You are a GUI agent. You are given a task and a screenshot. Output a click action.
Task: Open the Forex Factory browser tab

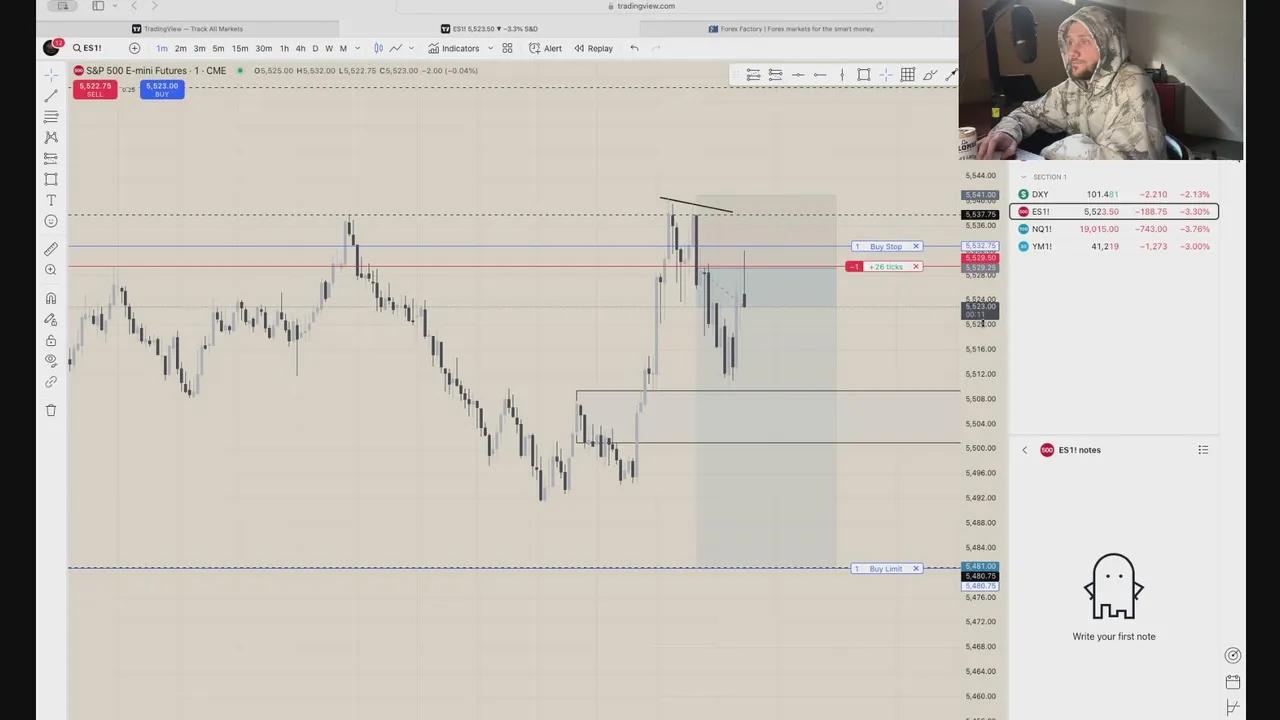[792, 29]
